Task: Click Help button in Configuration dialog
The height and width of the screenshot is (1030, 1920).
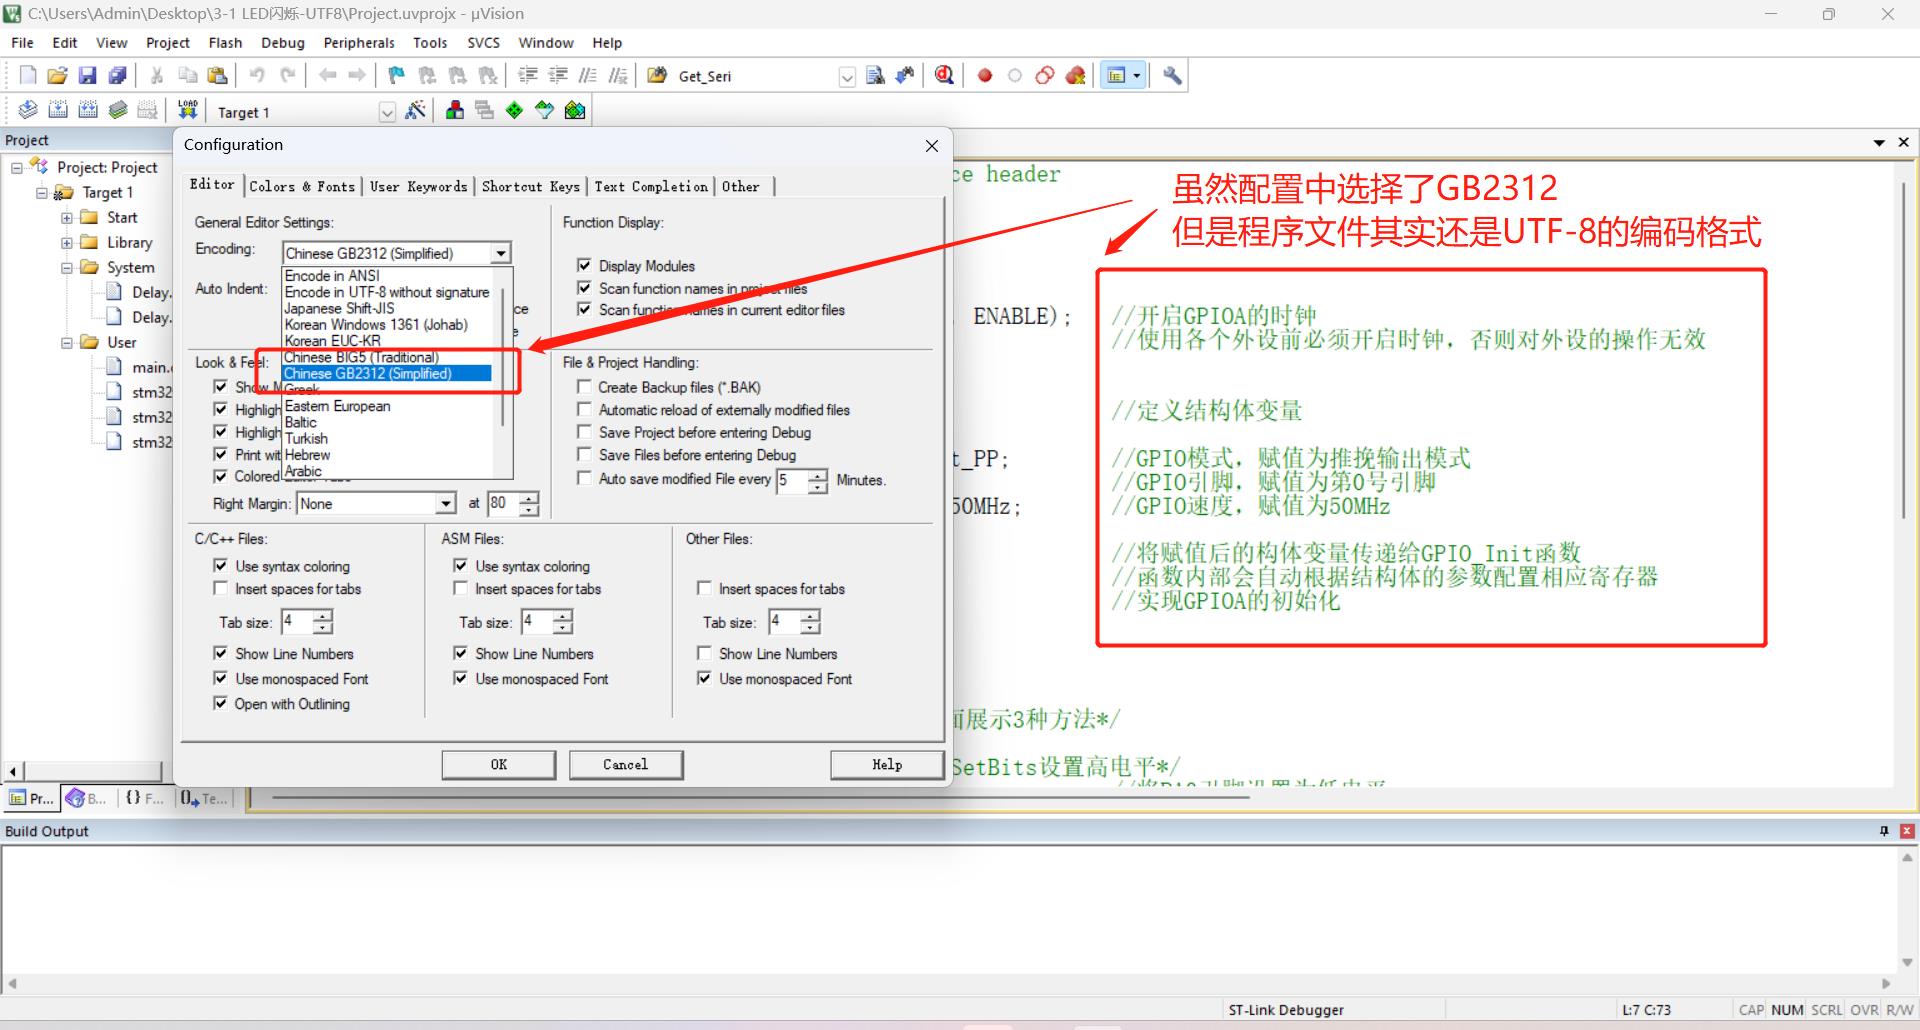Action: (887, 764)
